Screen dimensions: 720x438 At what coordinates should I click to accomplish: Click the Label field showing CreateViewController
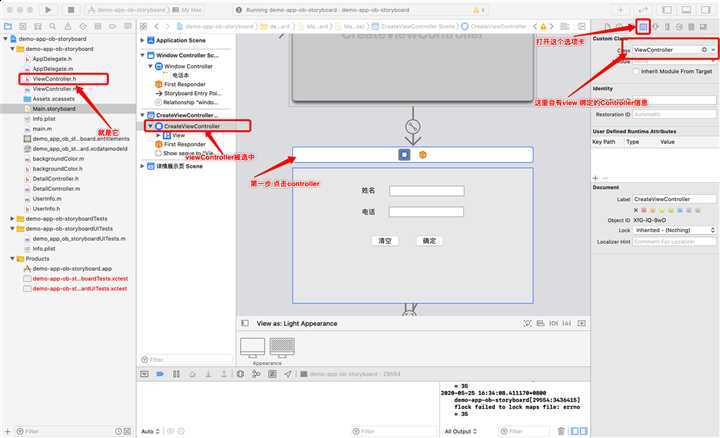point(674,199)
